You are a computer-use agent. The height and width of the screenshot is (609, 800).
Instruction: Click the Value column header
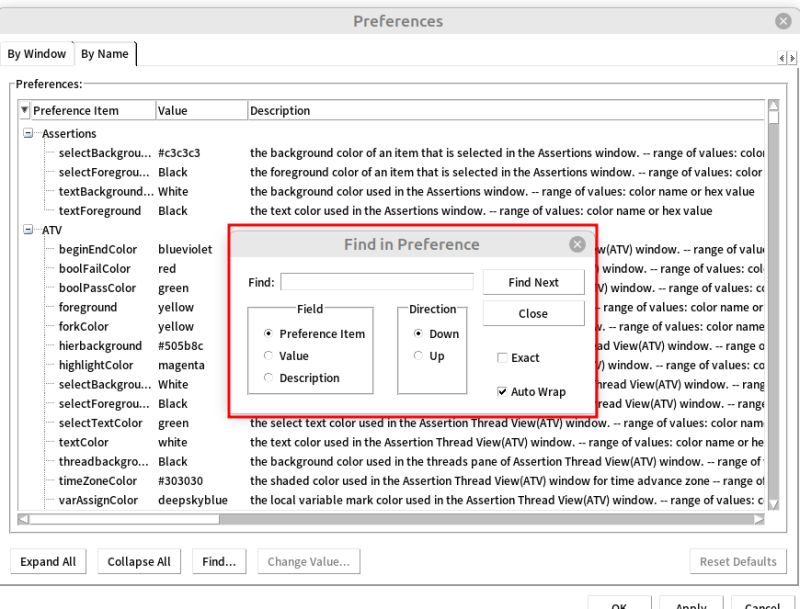pos(201,111)
